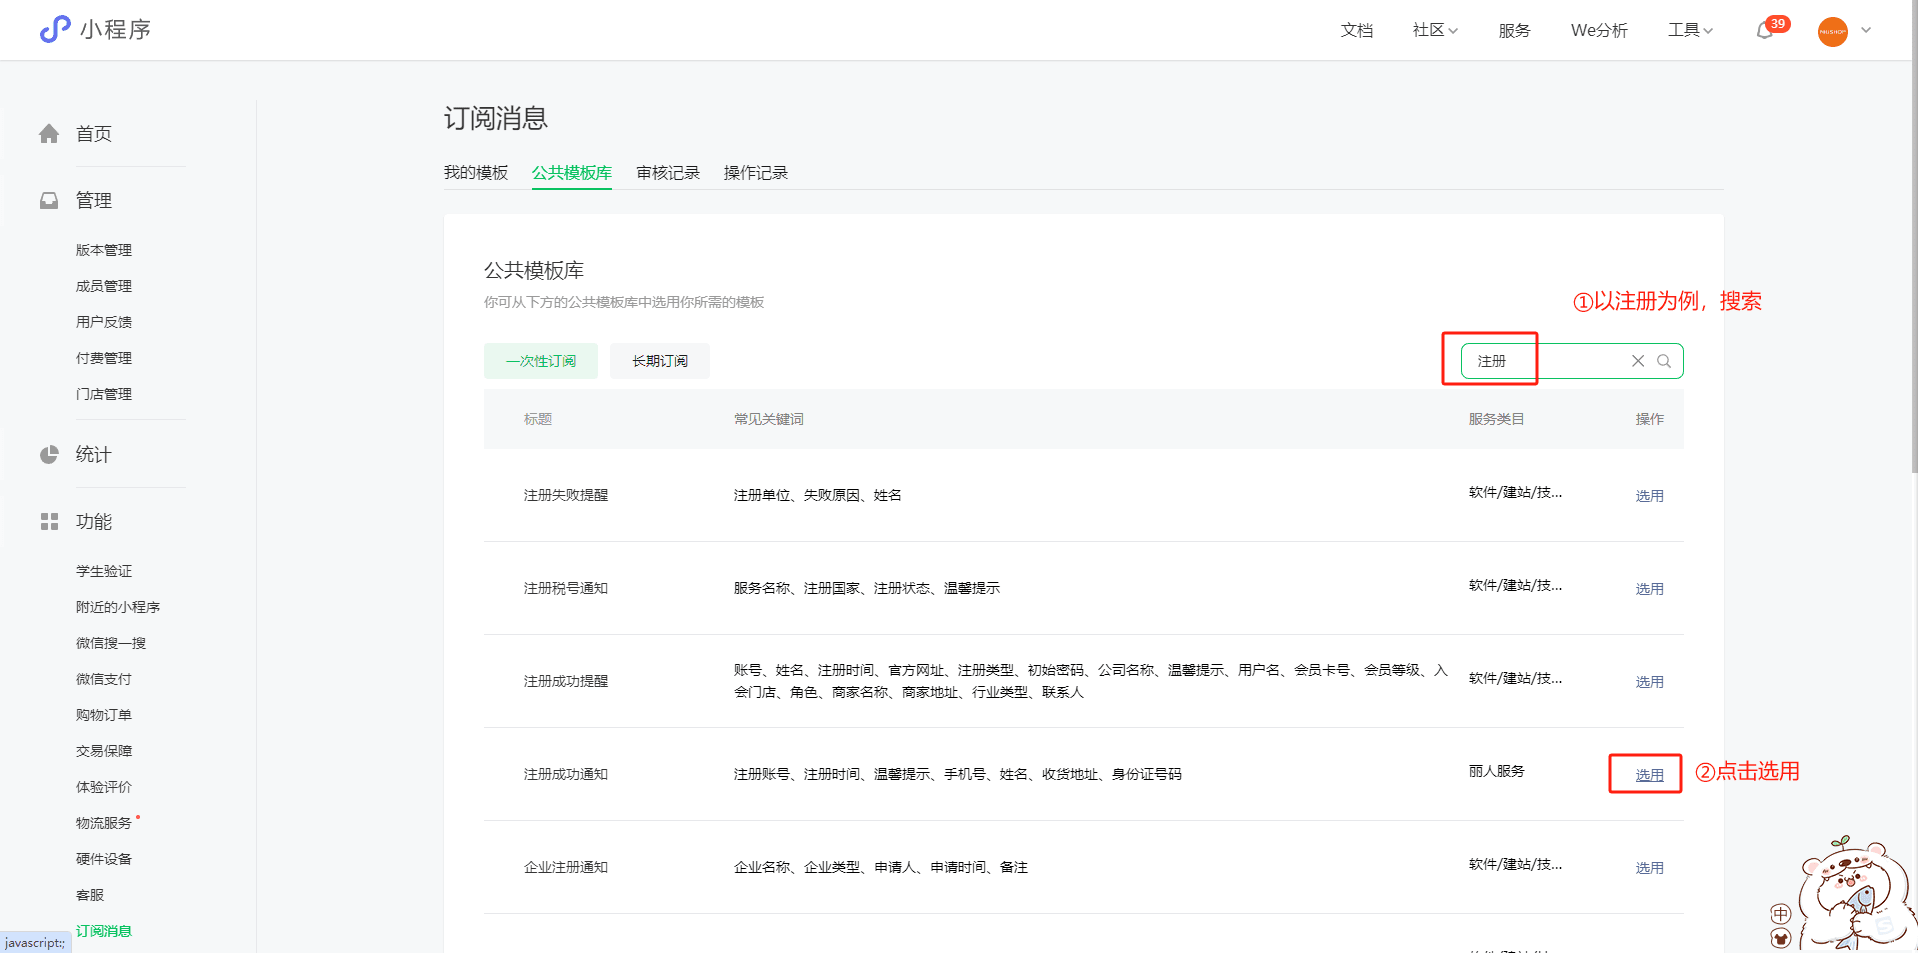
Task: Click 选用 for 注册成功通知 template
Action: 1649,775
